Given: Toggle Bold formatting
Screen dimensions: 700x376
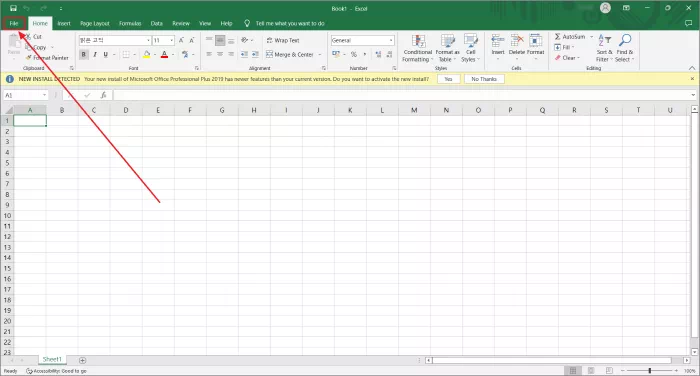Looking at the screenshot, I should (x=83, y=54).
